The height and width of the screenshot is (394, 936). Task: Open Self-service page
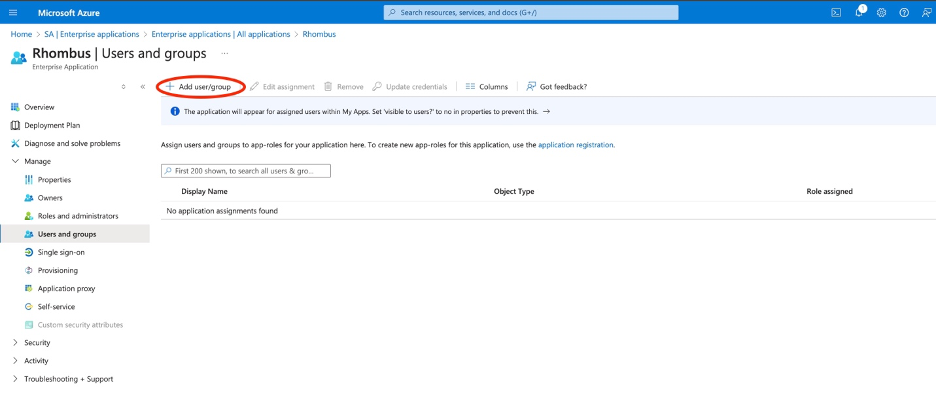[56, 307]
